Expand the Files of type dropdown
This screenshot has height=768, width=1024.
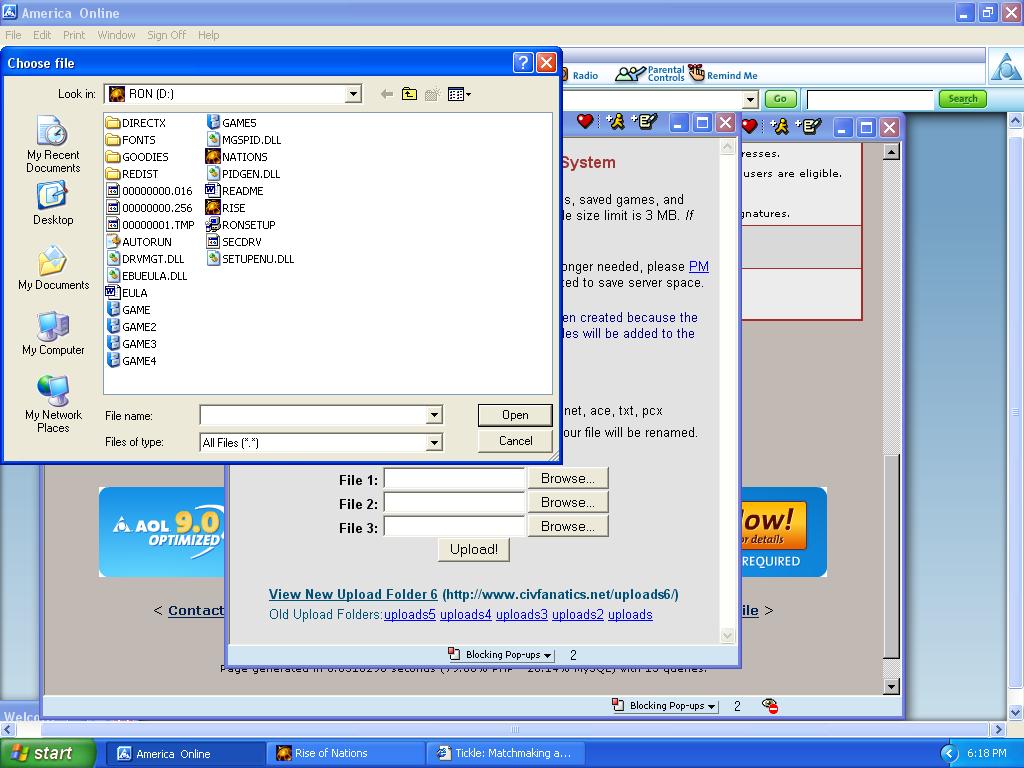(x=434, y=443)
